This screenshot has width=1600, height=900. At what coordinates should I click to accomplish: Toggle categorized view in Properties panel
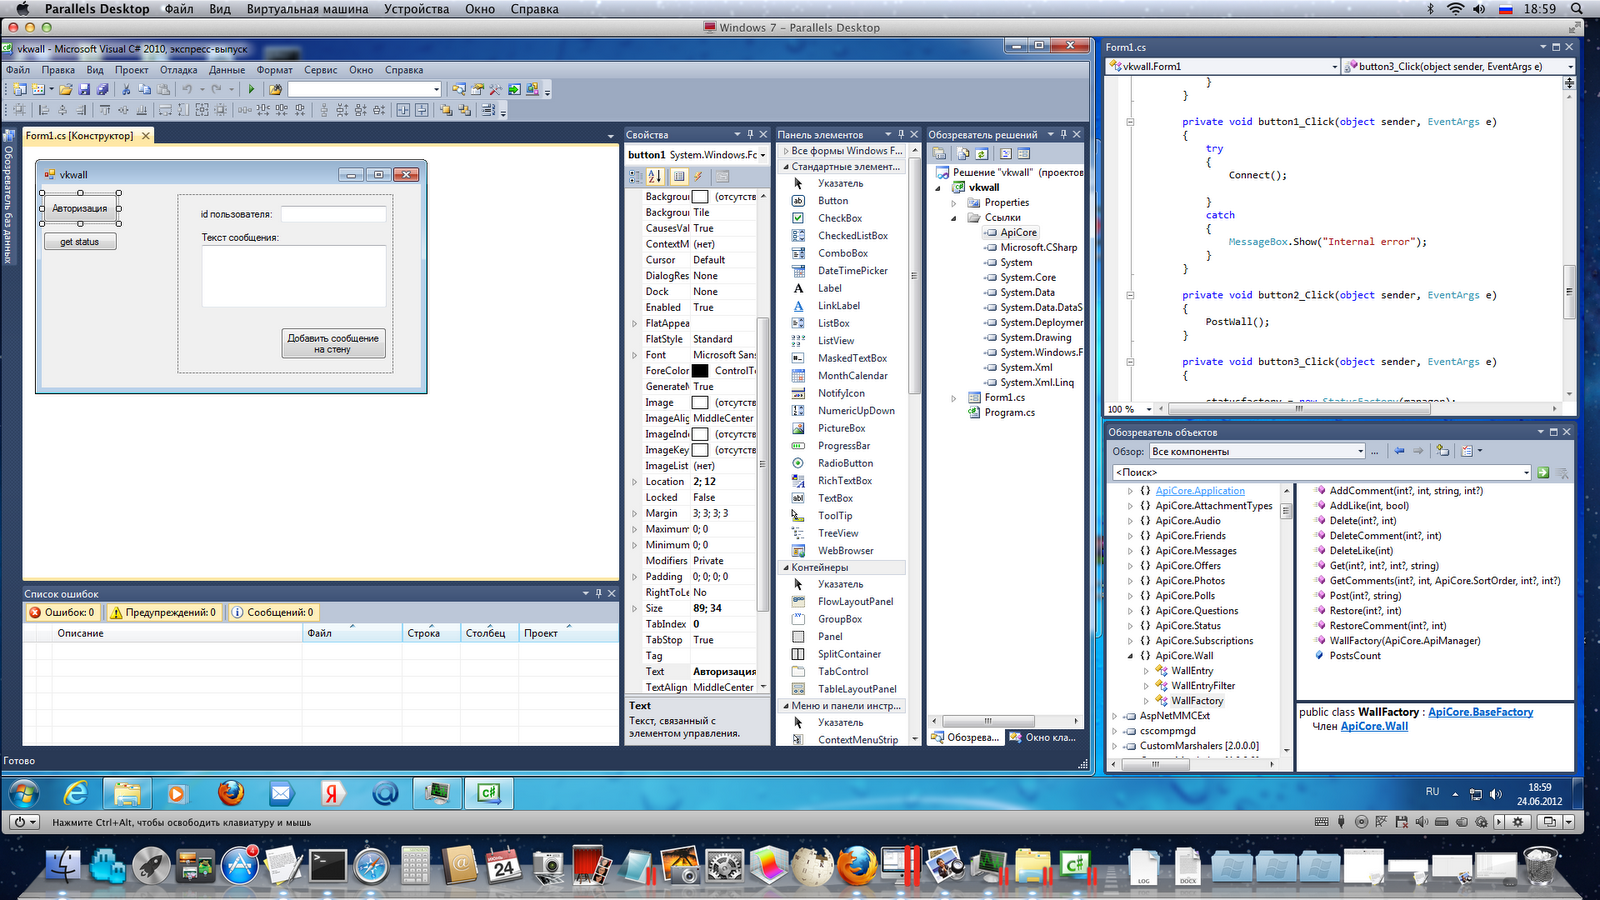coord(635,176)
